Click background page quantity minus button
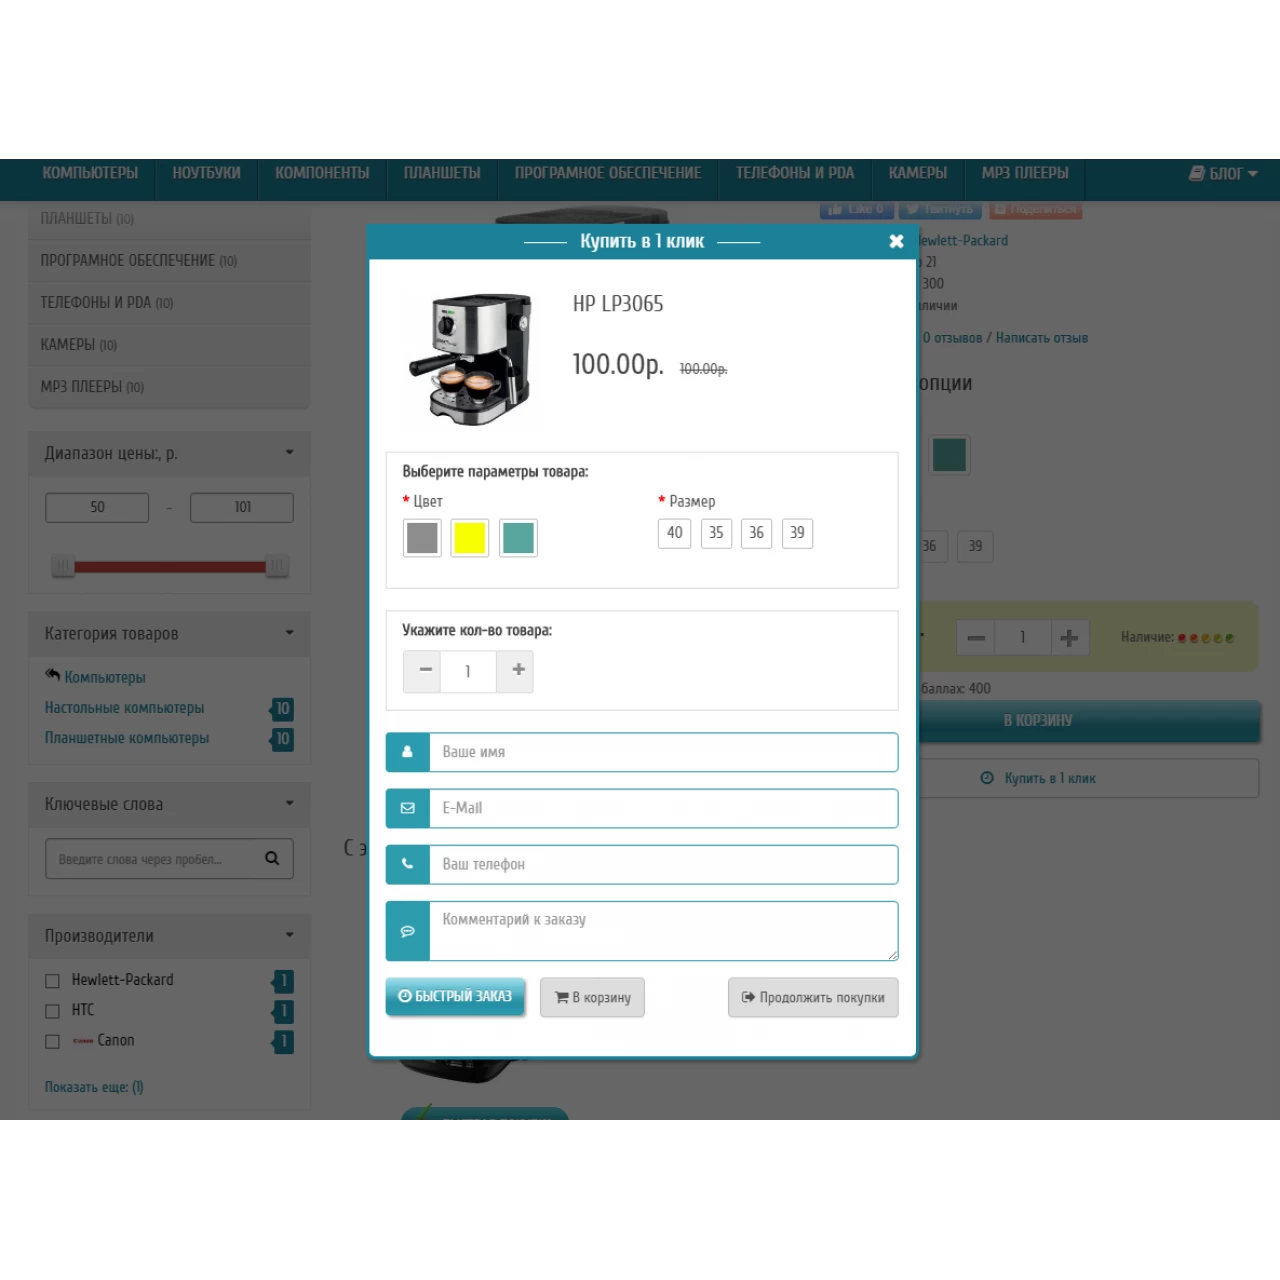 tap(976, 638)
